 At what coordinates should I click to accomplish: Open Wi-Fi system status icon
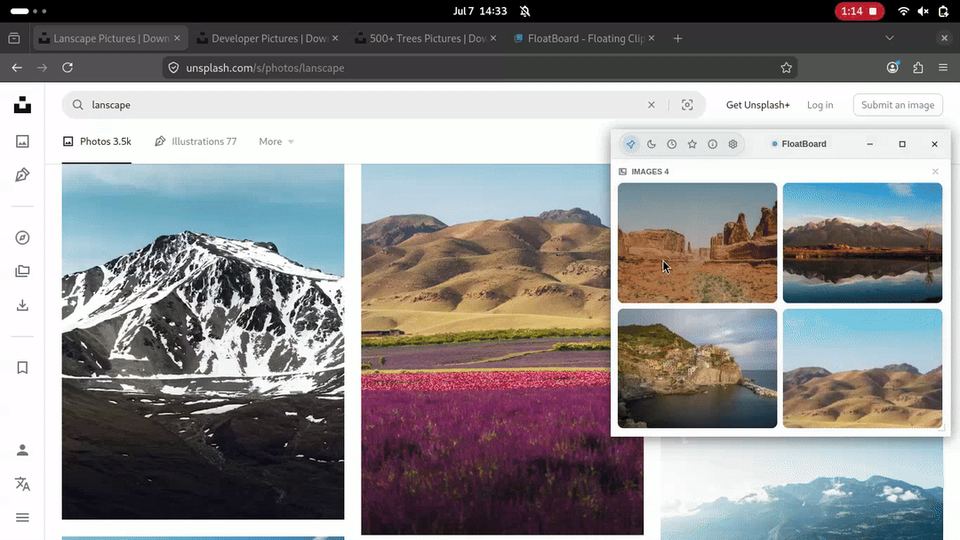[x=903, y=11]
